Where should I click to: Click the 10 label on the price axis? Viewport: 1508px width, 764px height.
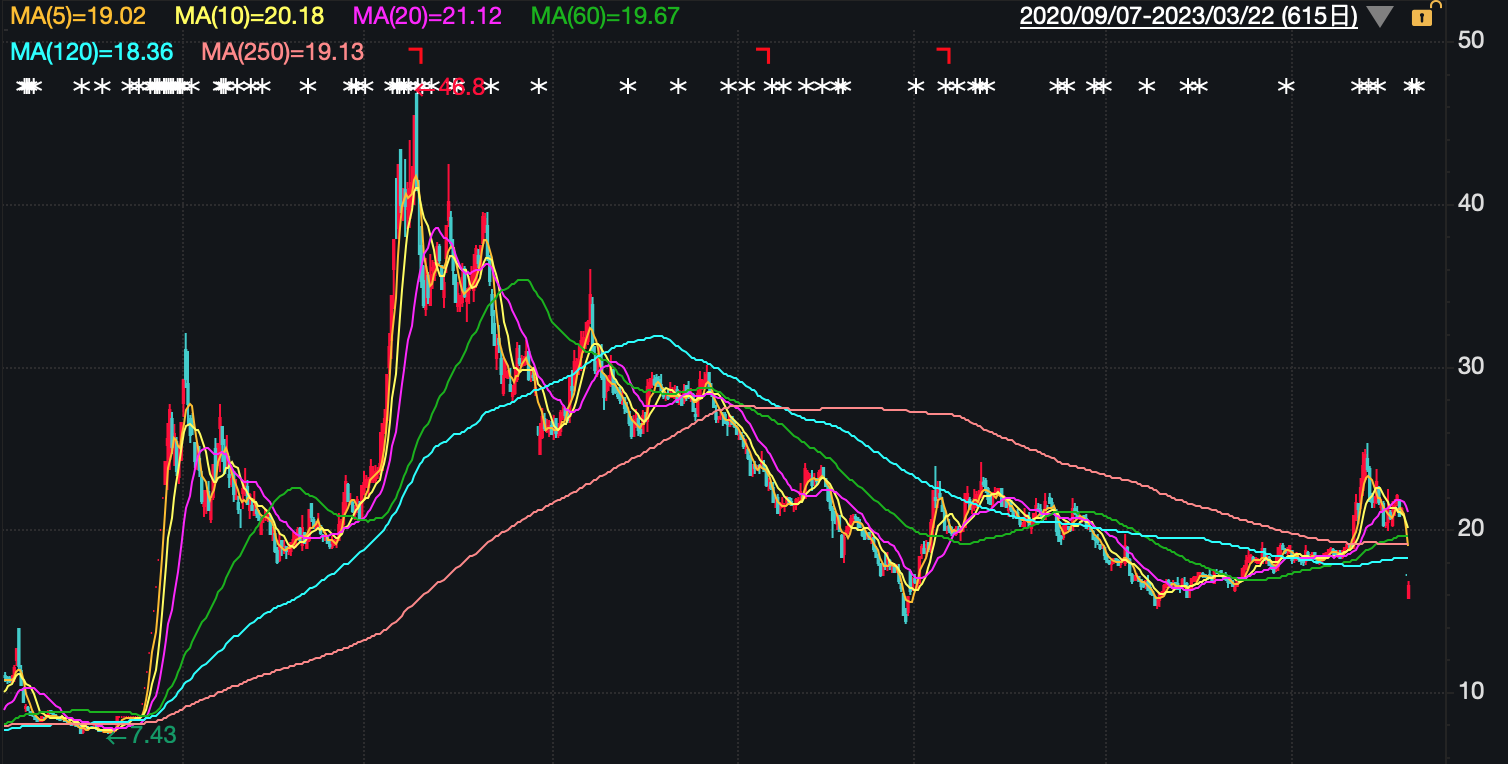pos(1470,691)
